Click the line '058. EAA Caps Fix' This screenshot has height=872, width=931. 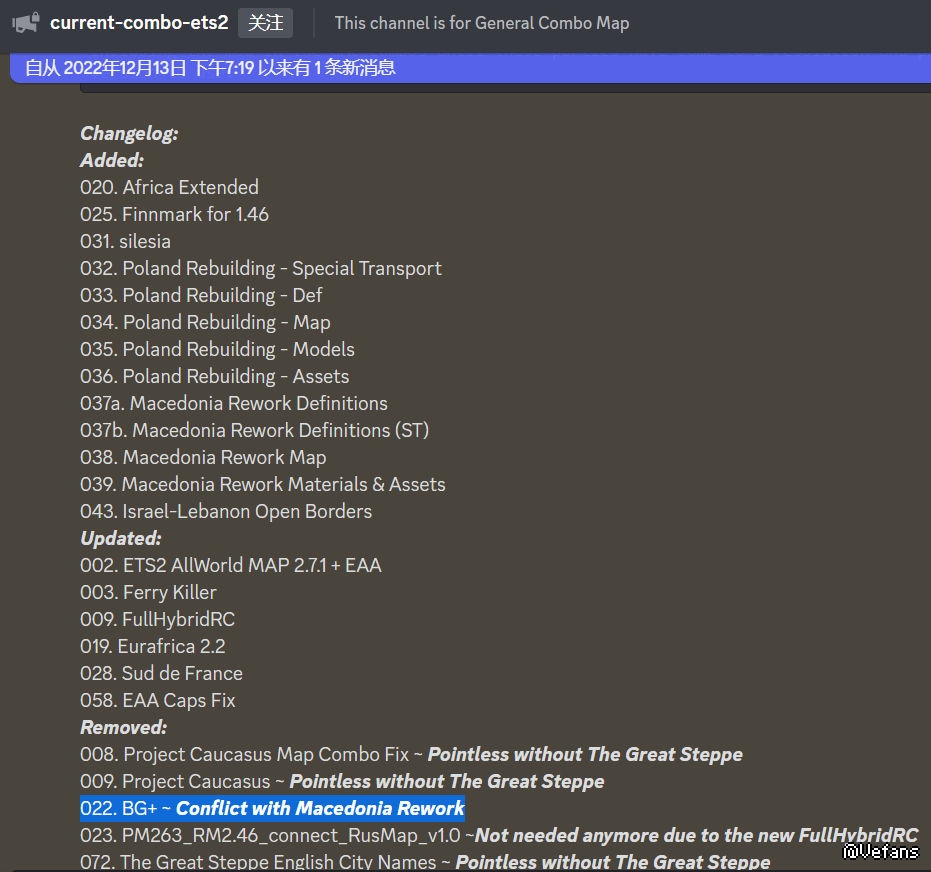158,700
